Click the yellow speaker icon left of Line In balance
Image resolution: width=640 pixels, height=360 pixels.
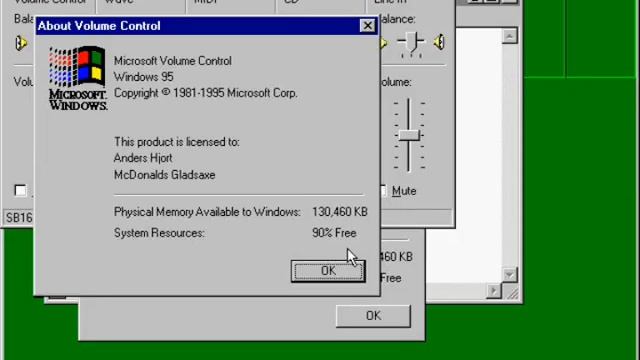coord(384,42)
